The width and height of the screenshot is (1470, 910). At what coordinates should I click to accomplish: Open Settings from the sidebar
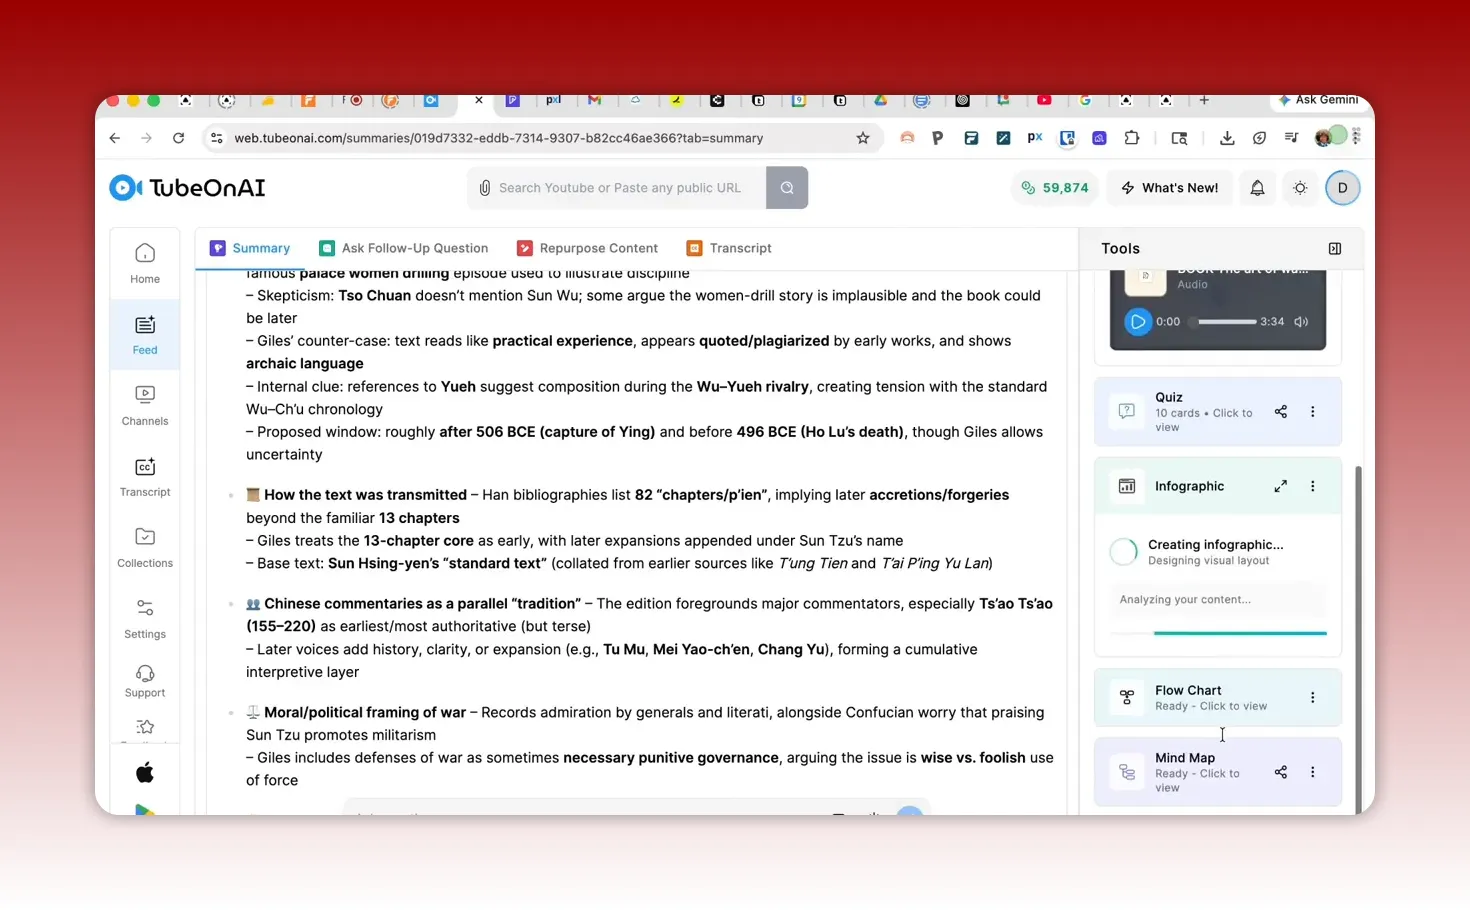(145, 619)
